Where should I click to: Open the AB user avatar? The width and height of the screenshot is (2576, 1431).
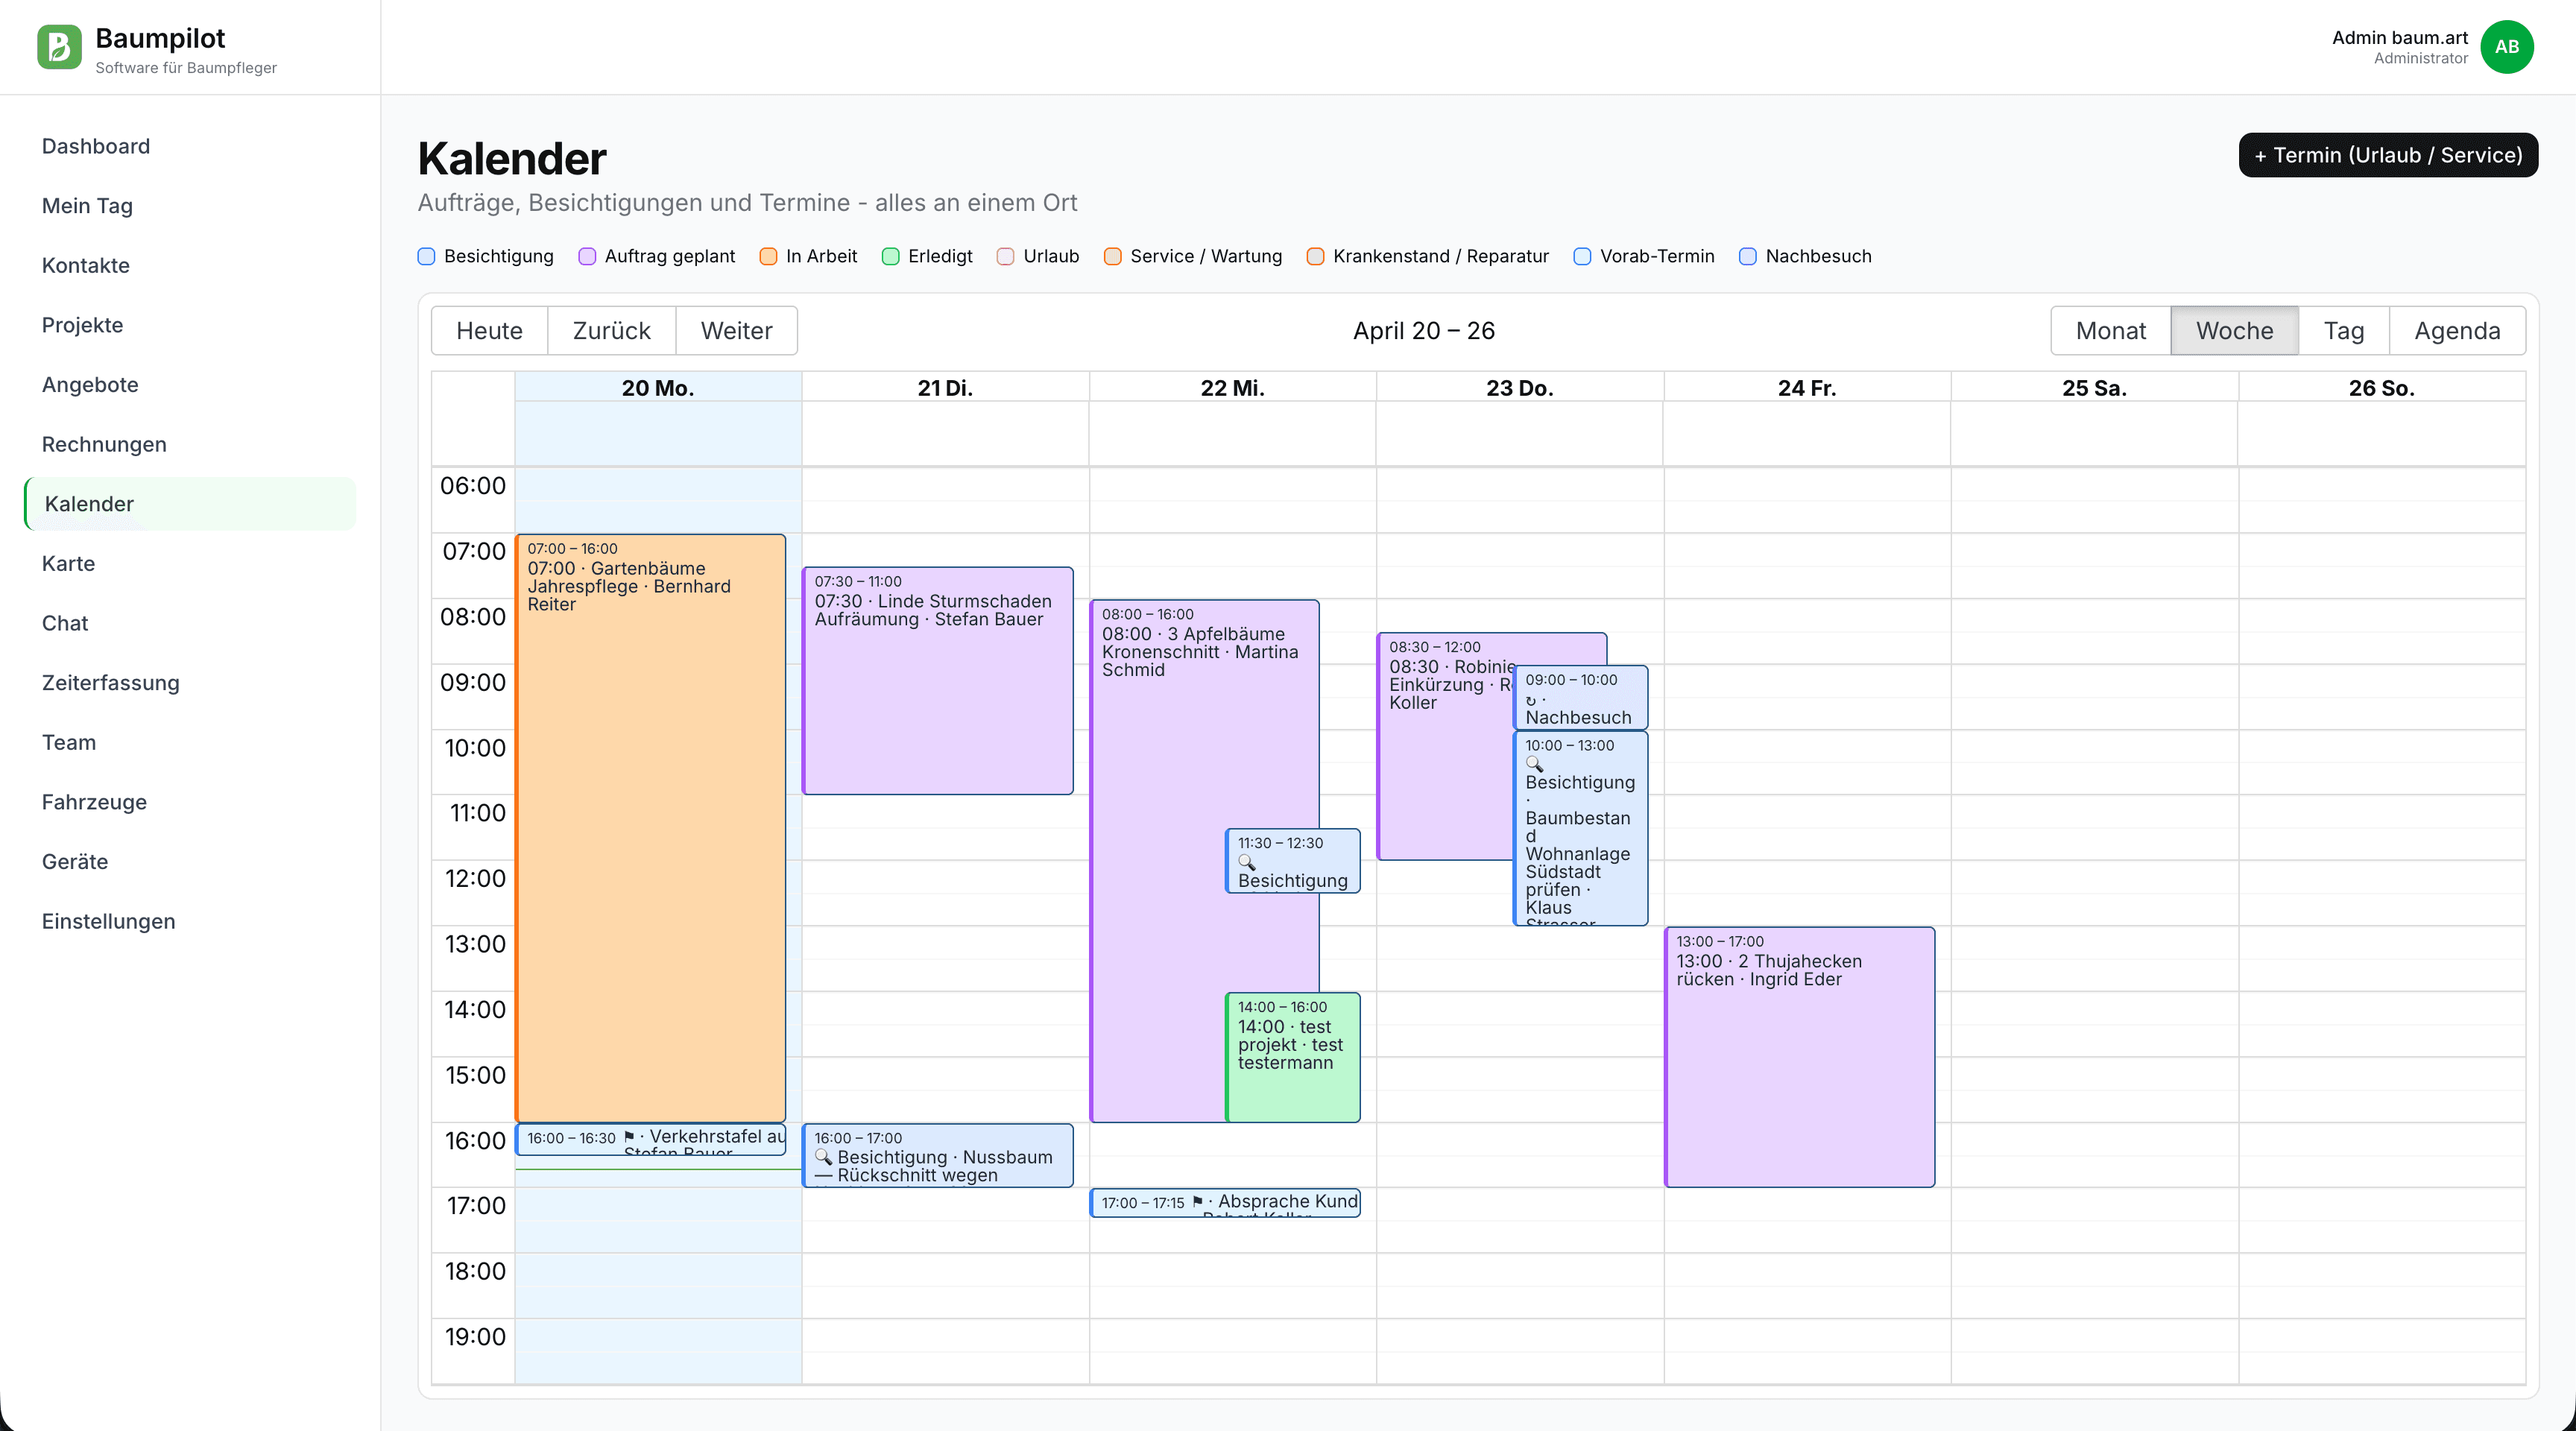2506,47
